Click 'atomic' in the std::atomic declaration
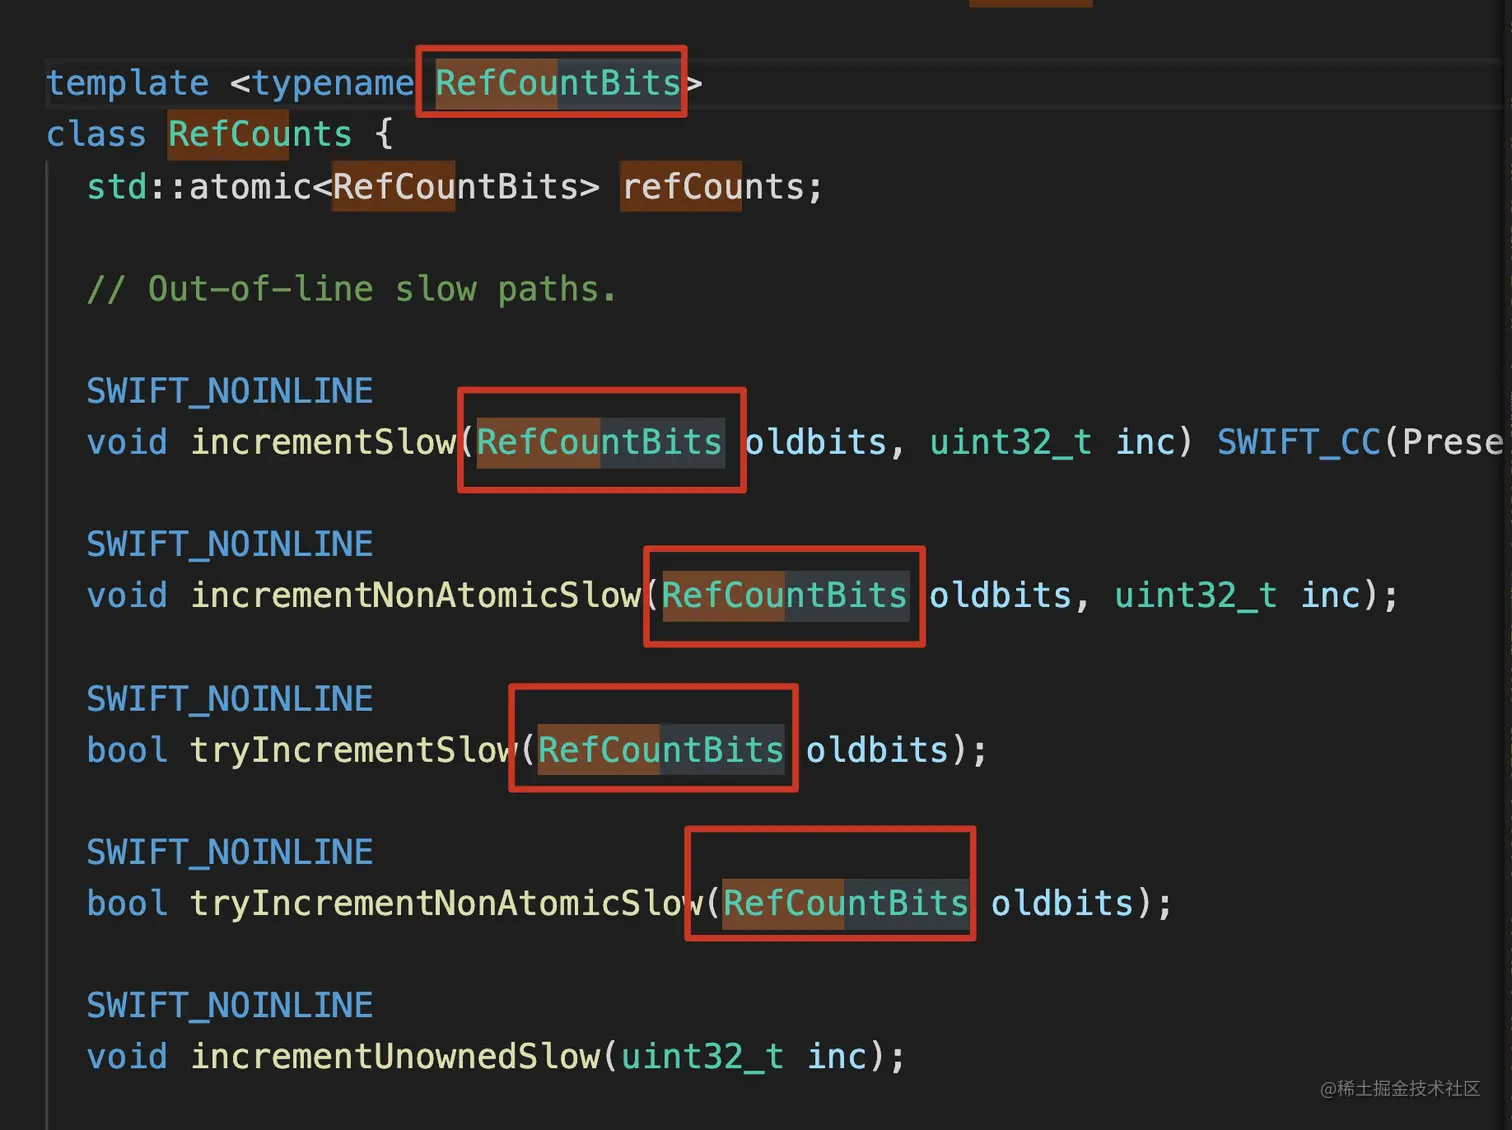Viewport: 1512px width, 1130px height. [250, 187]
